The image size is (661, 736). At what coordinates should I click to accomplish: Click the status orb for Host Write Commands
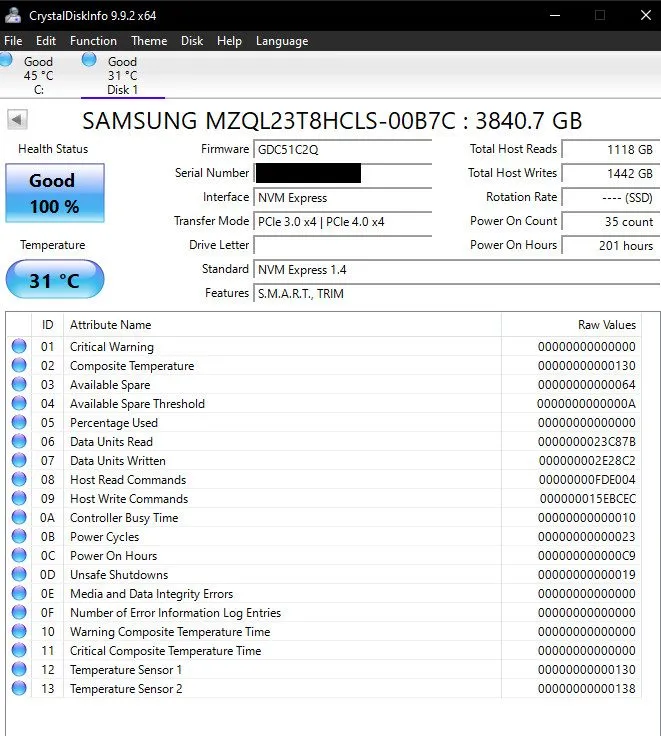coord(19,498)
